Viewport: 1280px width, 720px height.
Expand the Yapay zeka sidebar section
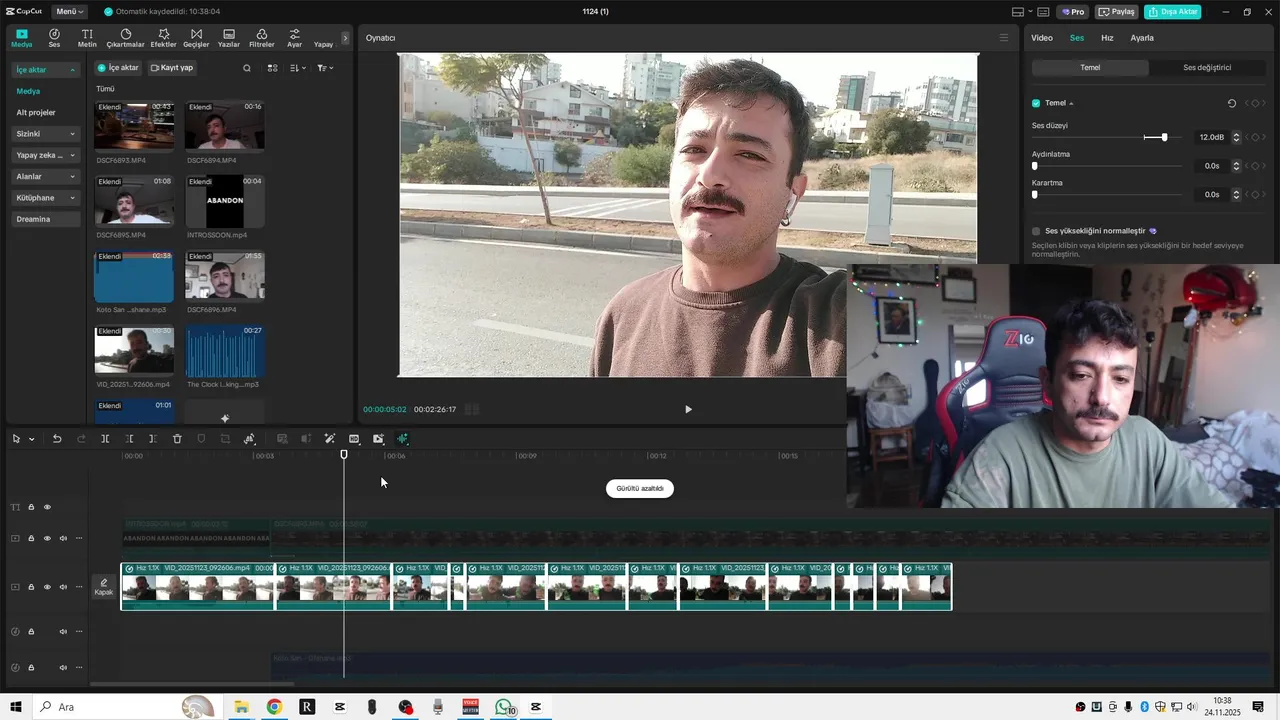72,155
